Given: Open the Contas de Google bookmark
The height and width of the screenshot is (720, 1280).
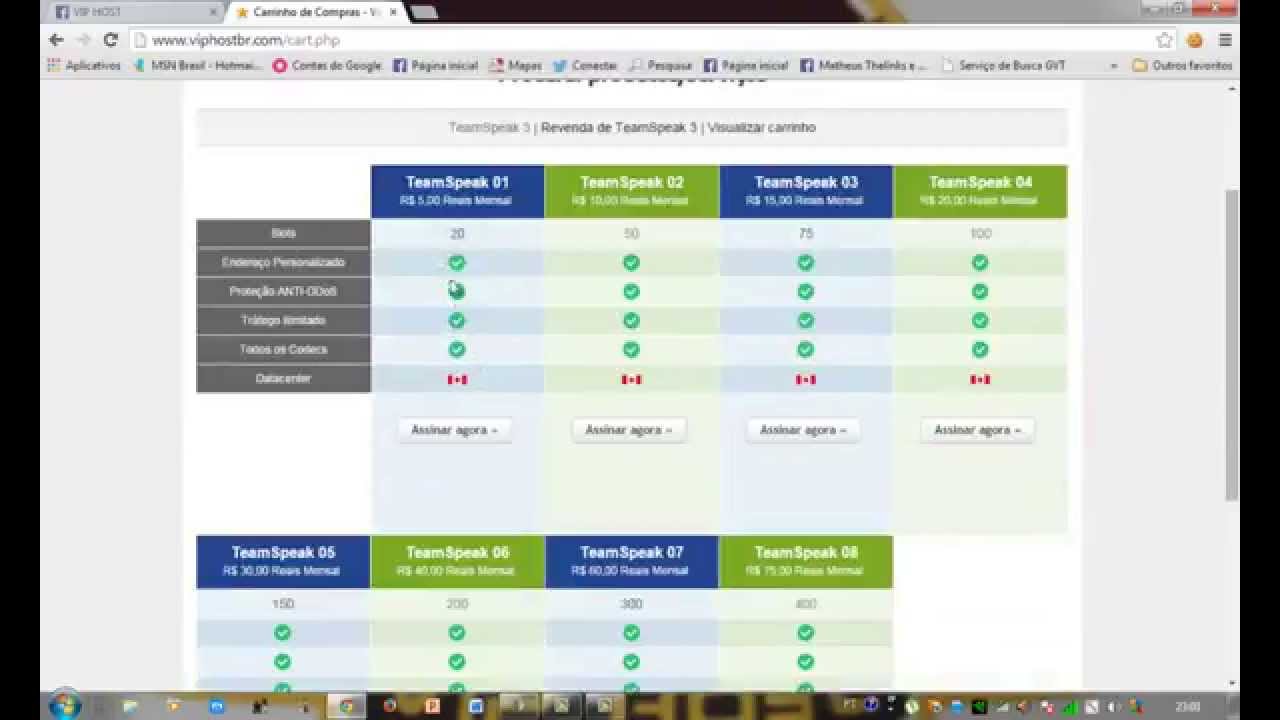Looking at the screenshot, I should [327, 65].
